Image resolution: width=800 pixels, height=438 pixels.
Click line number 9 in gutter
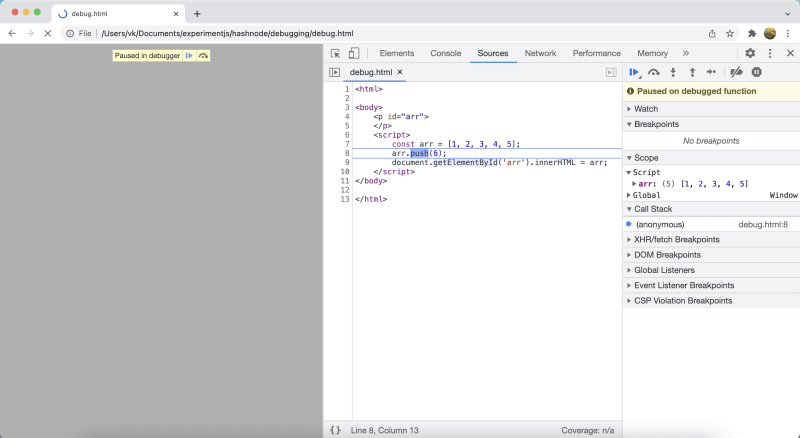347,162
